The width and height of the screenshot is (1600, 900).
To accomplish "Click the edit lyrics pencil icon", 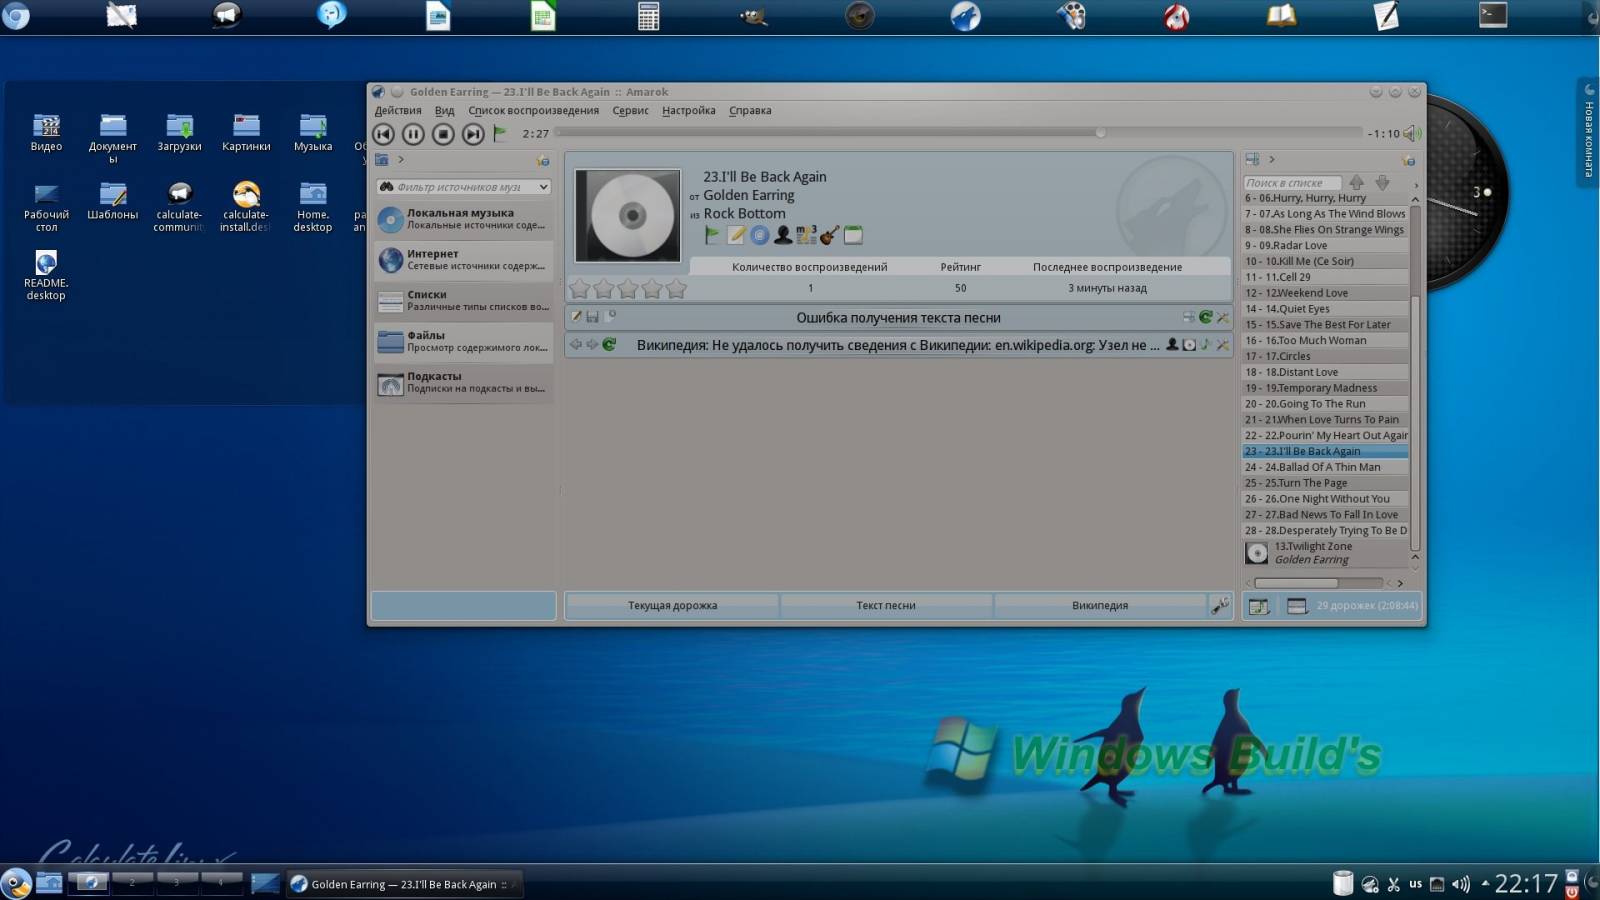I will tap(576, 317).
